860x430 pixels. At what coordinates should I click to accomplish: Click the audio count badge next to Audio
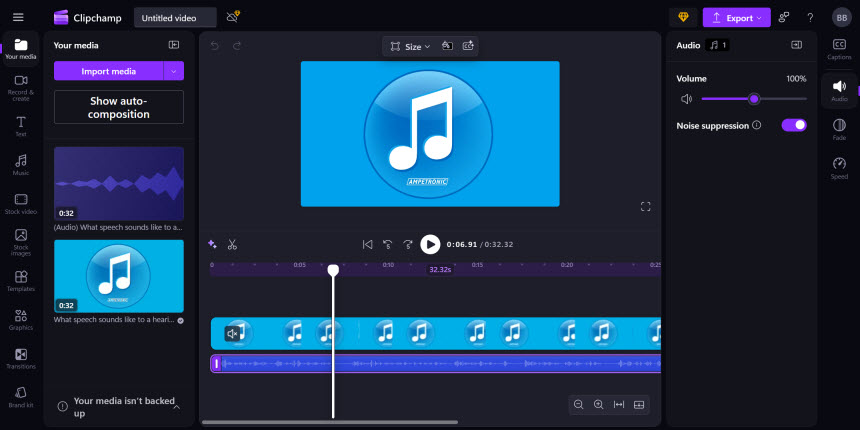[x=717, y=45]
